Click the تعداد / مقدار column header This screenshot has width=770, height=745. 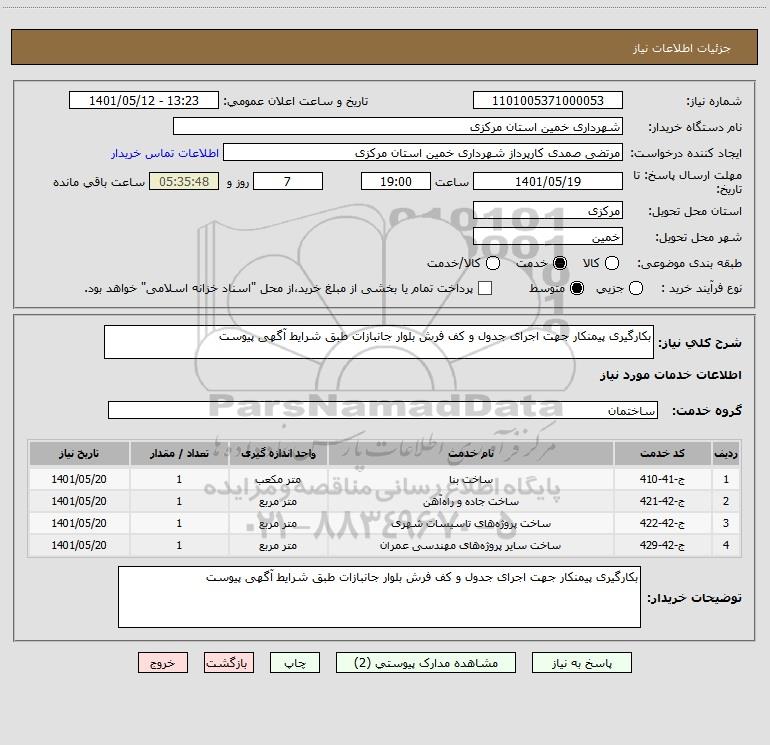[179, 453]
